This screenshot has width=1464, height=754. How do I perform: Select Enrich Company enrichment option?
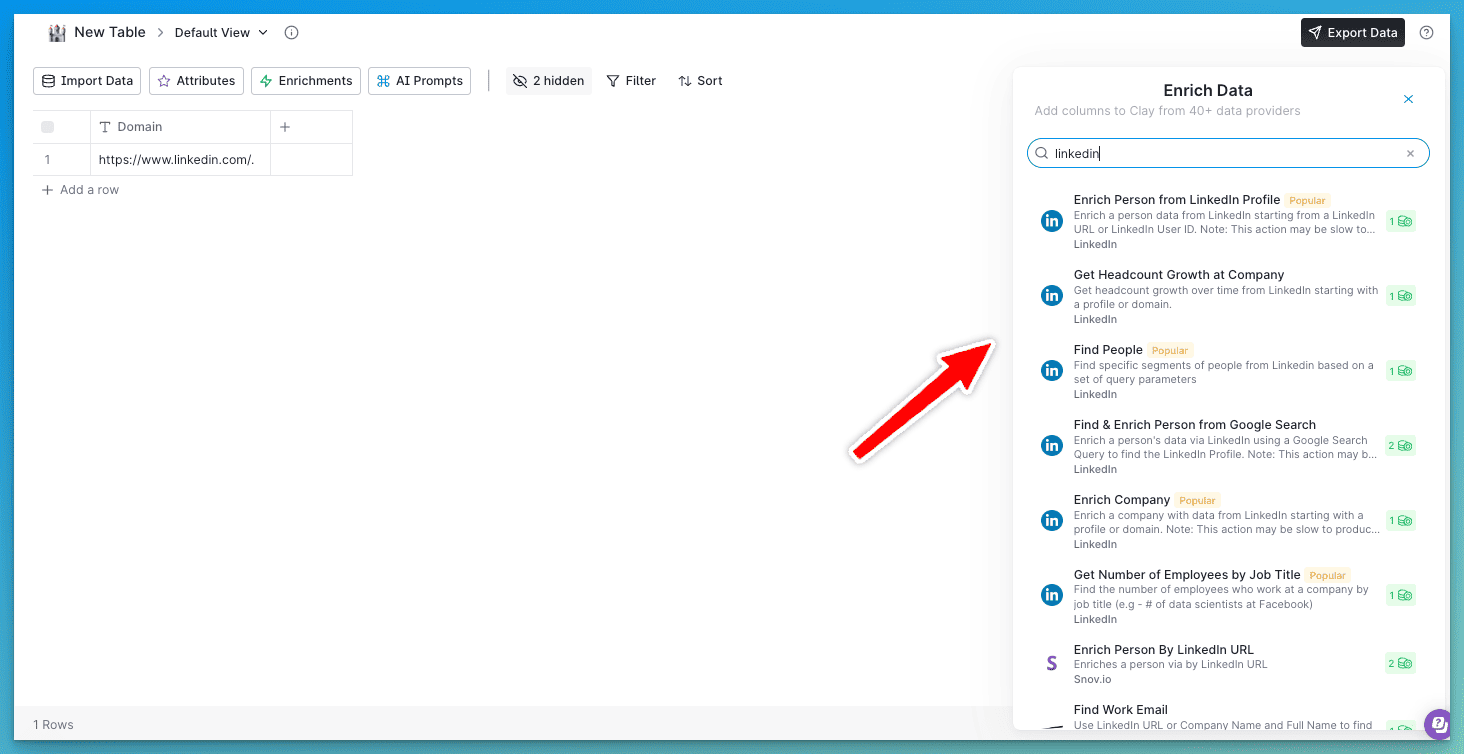pos(1121,500)
